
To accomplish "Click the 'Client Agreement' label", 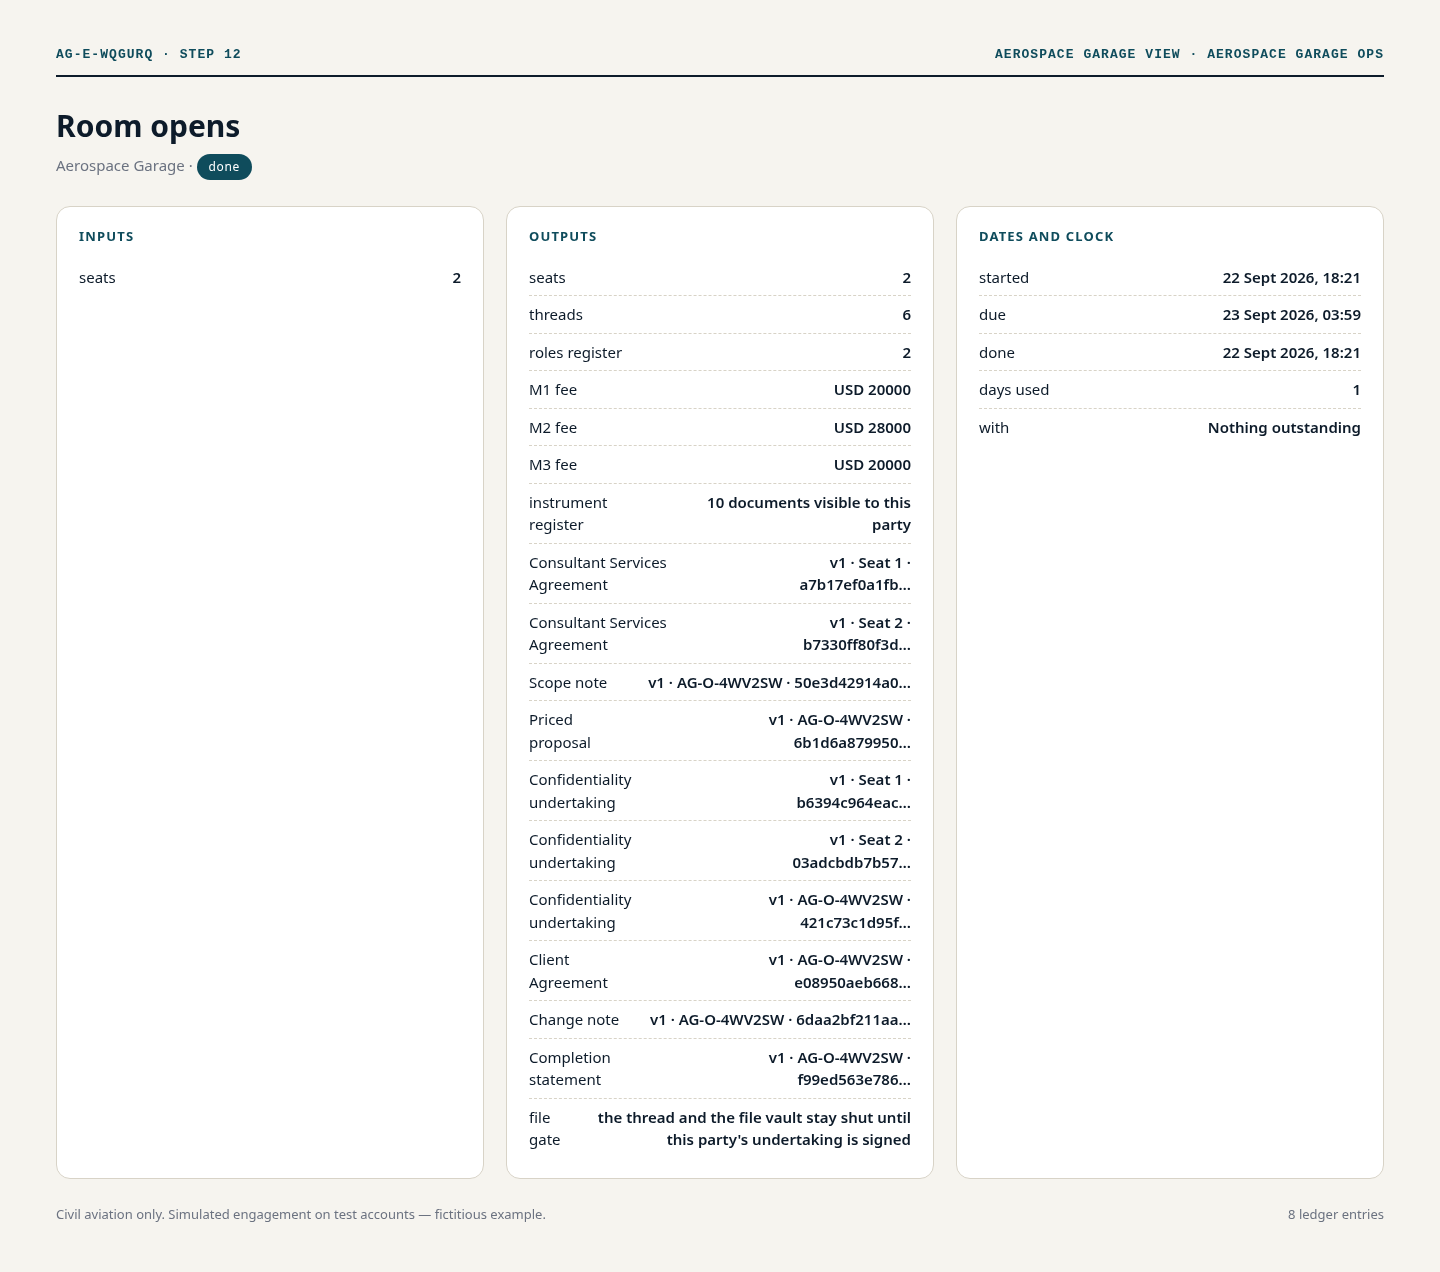I will 568,971.
